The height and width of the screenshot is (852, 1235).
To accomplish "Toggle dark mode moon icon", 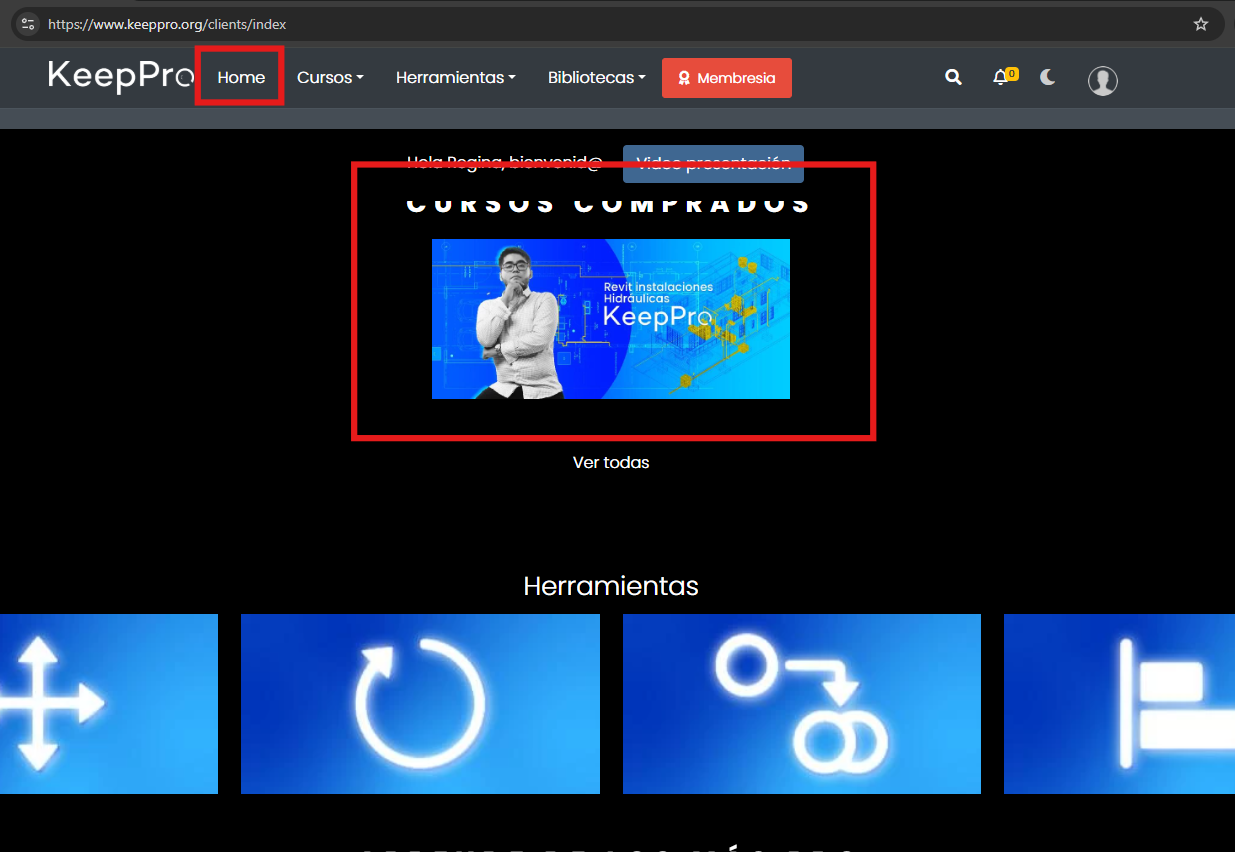I will [x=1048, y=77].
